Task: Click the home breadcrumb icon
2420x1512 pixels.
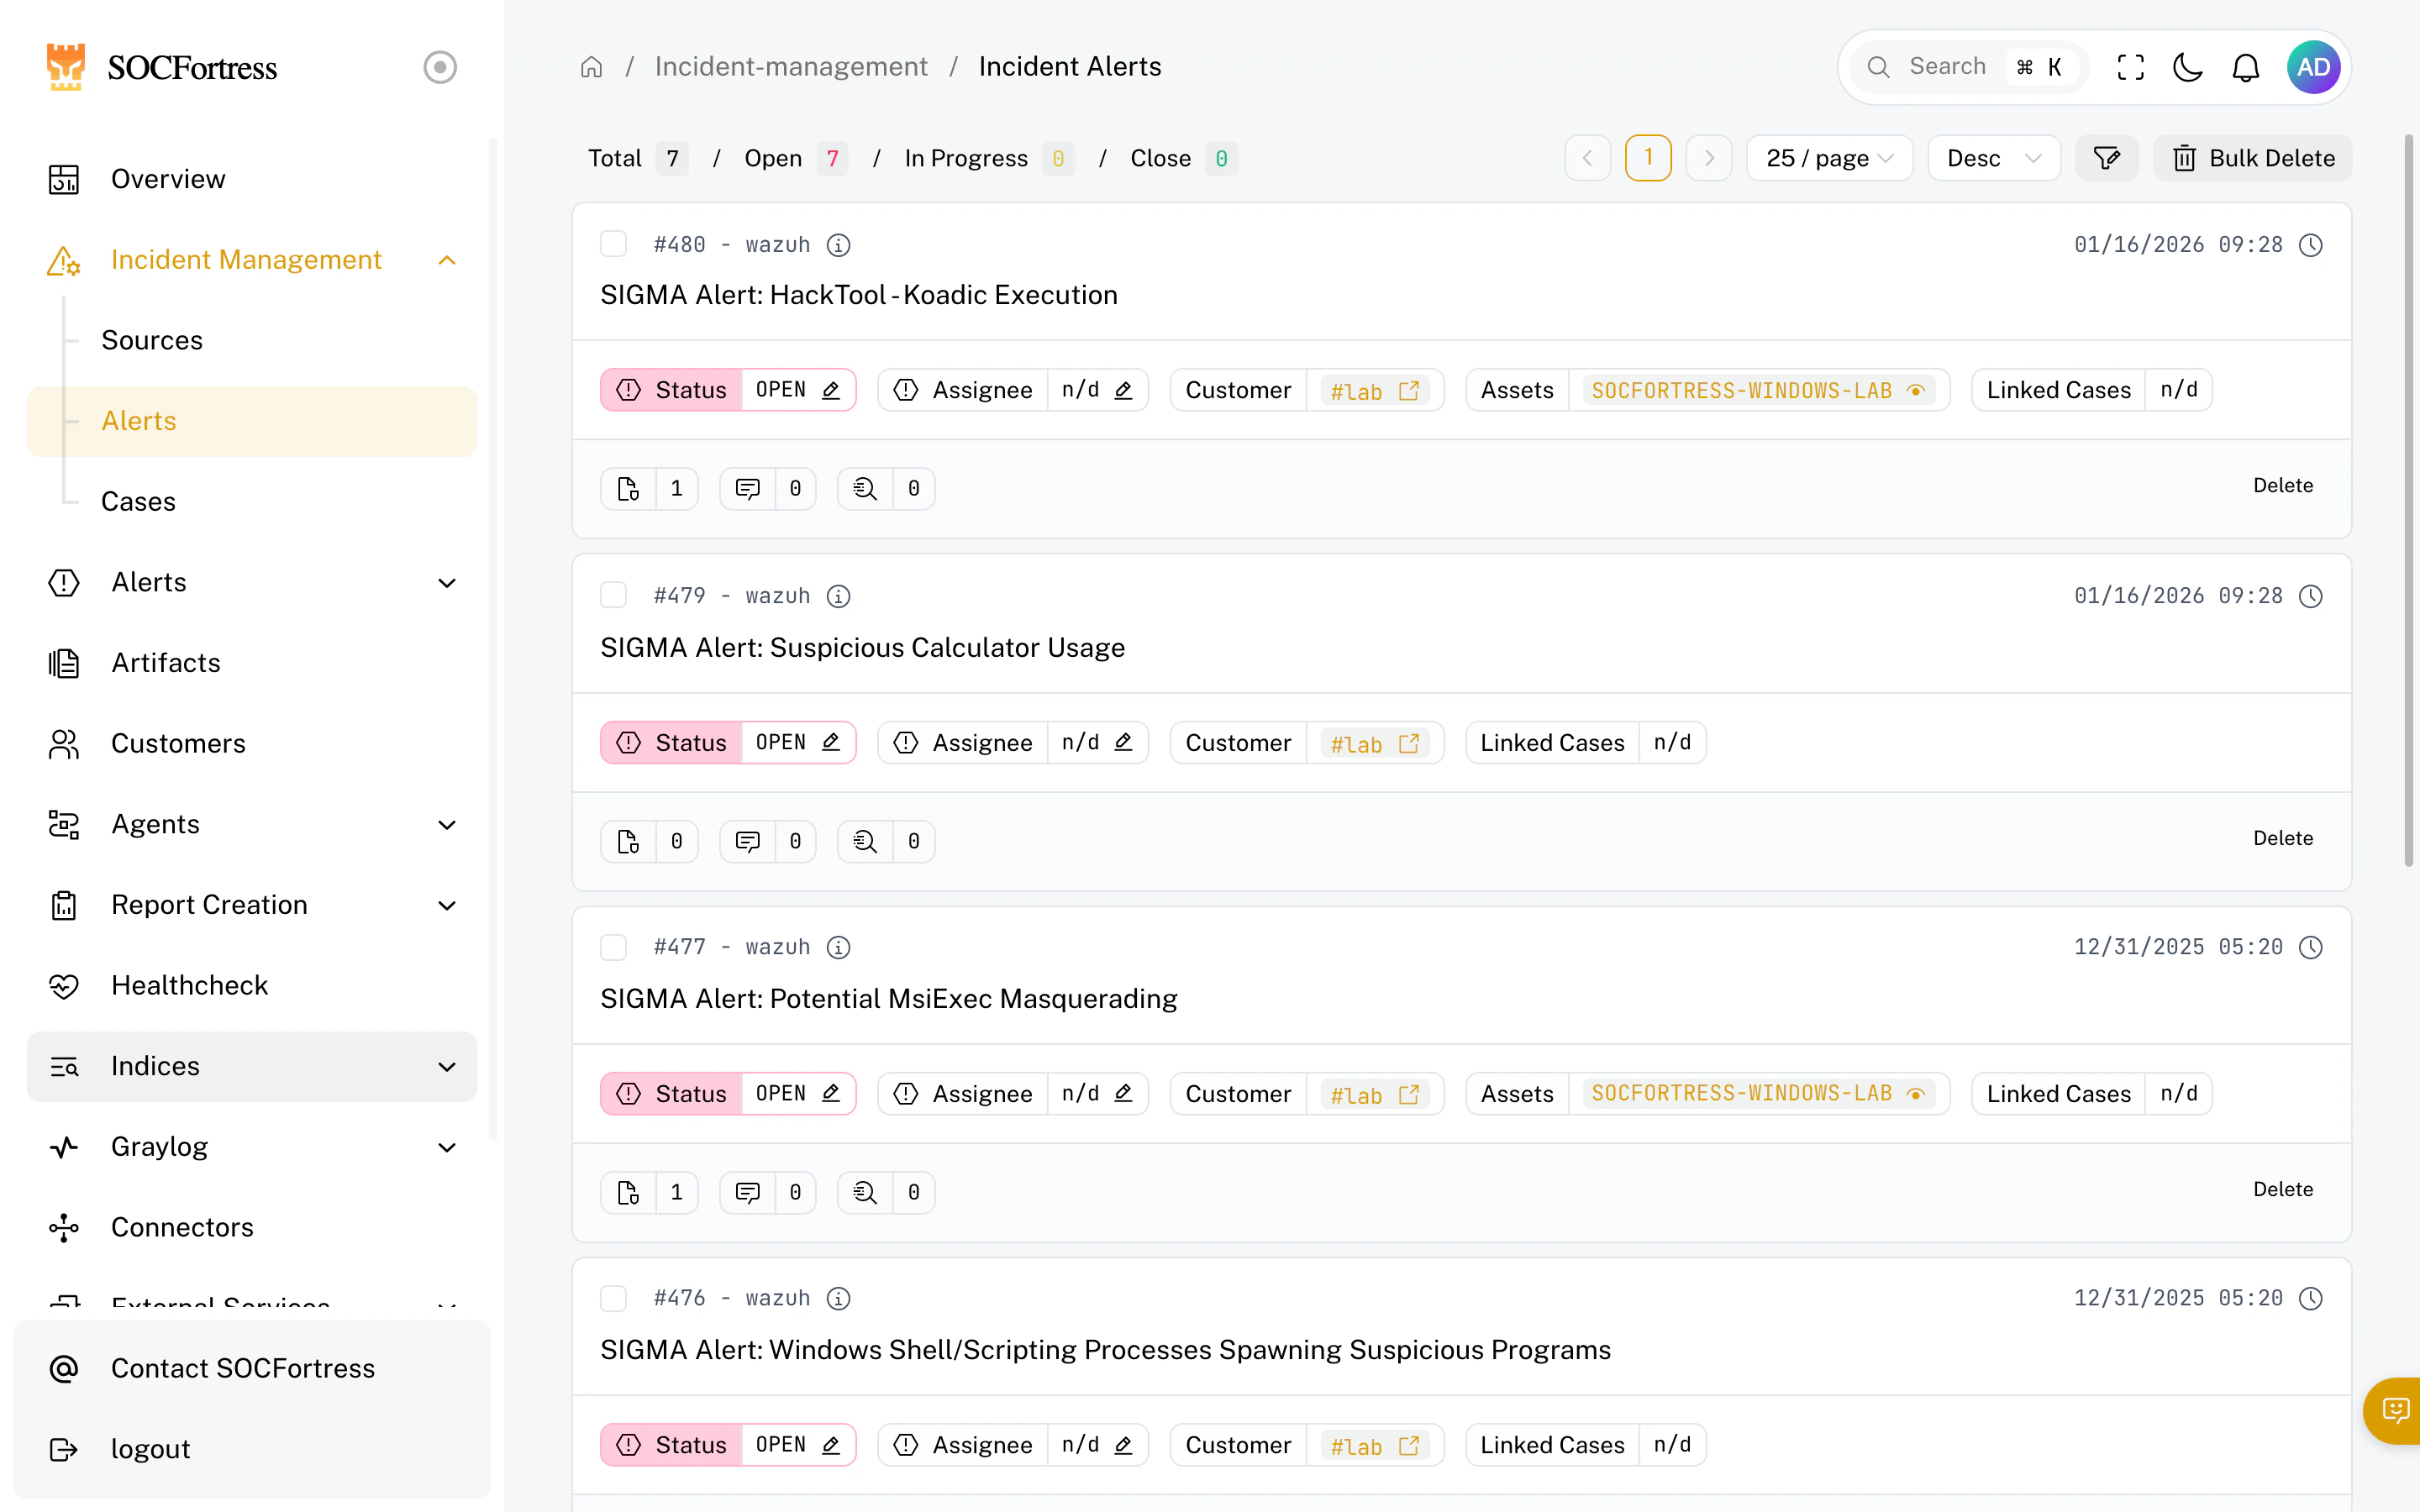Action: click(591, 67)
